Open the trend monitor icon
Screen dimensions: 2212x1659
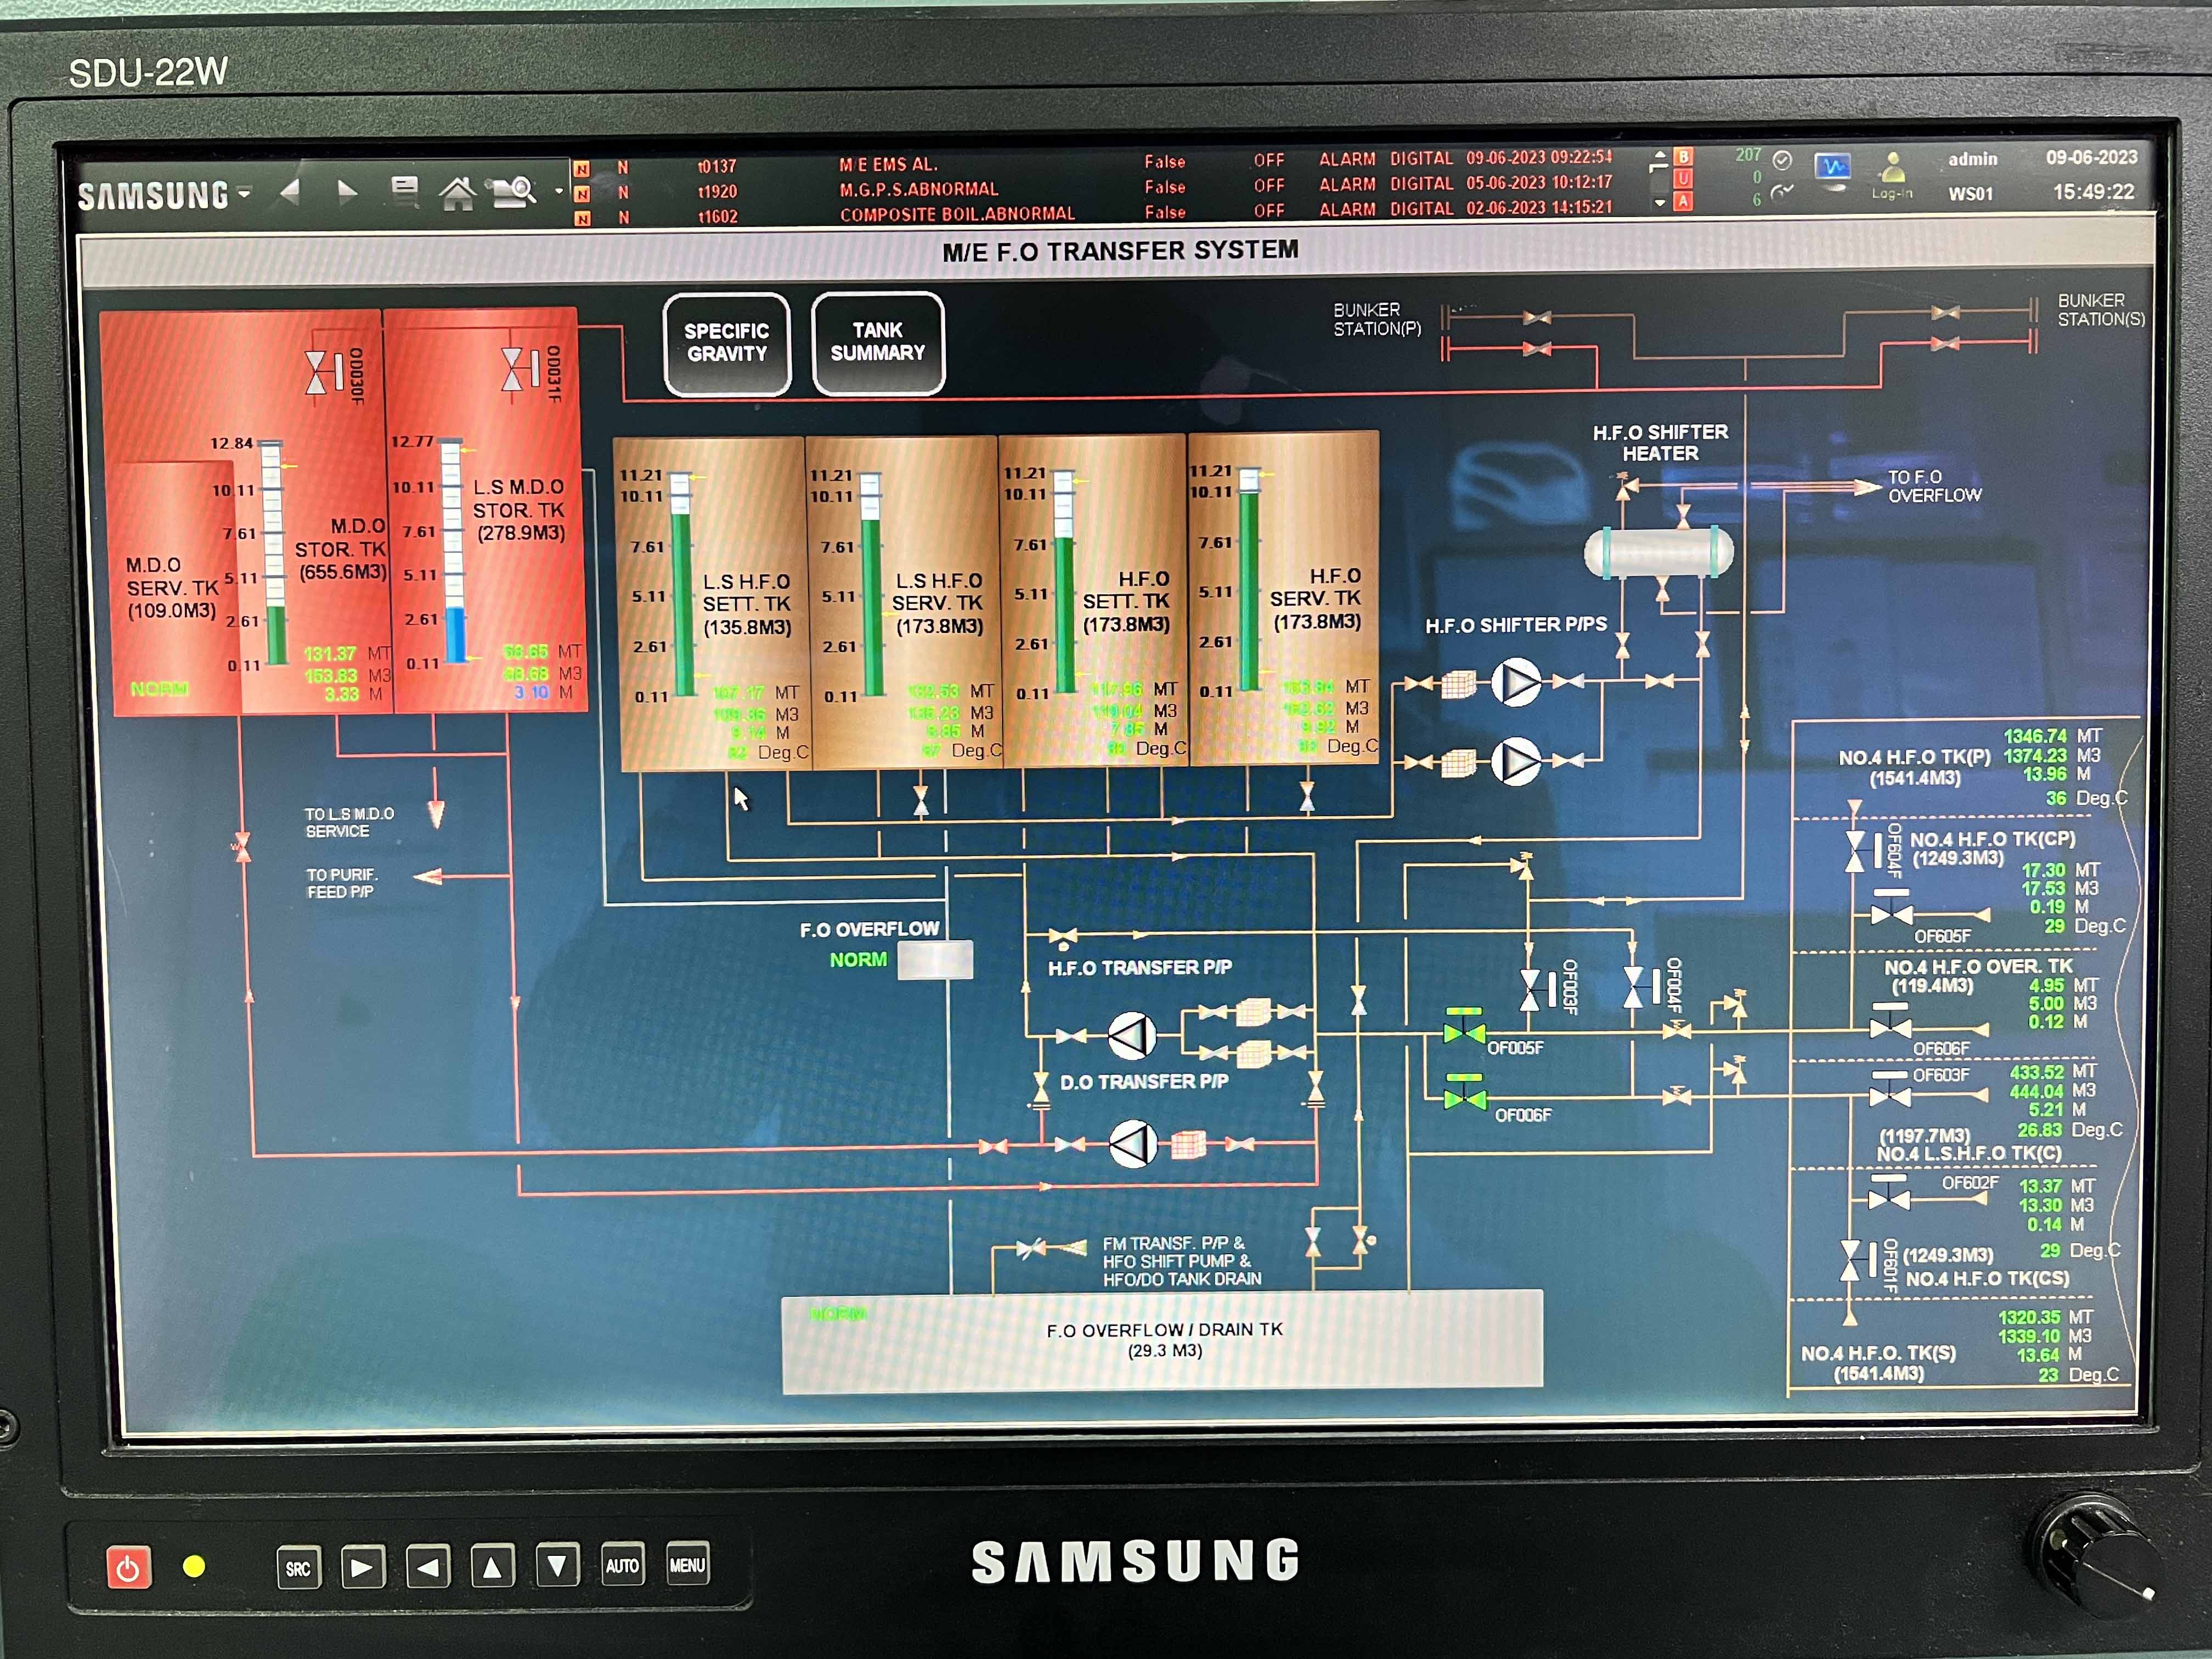click(1833, 167)
